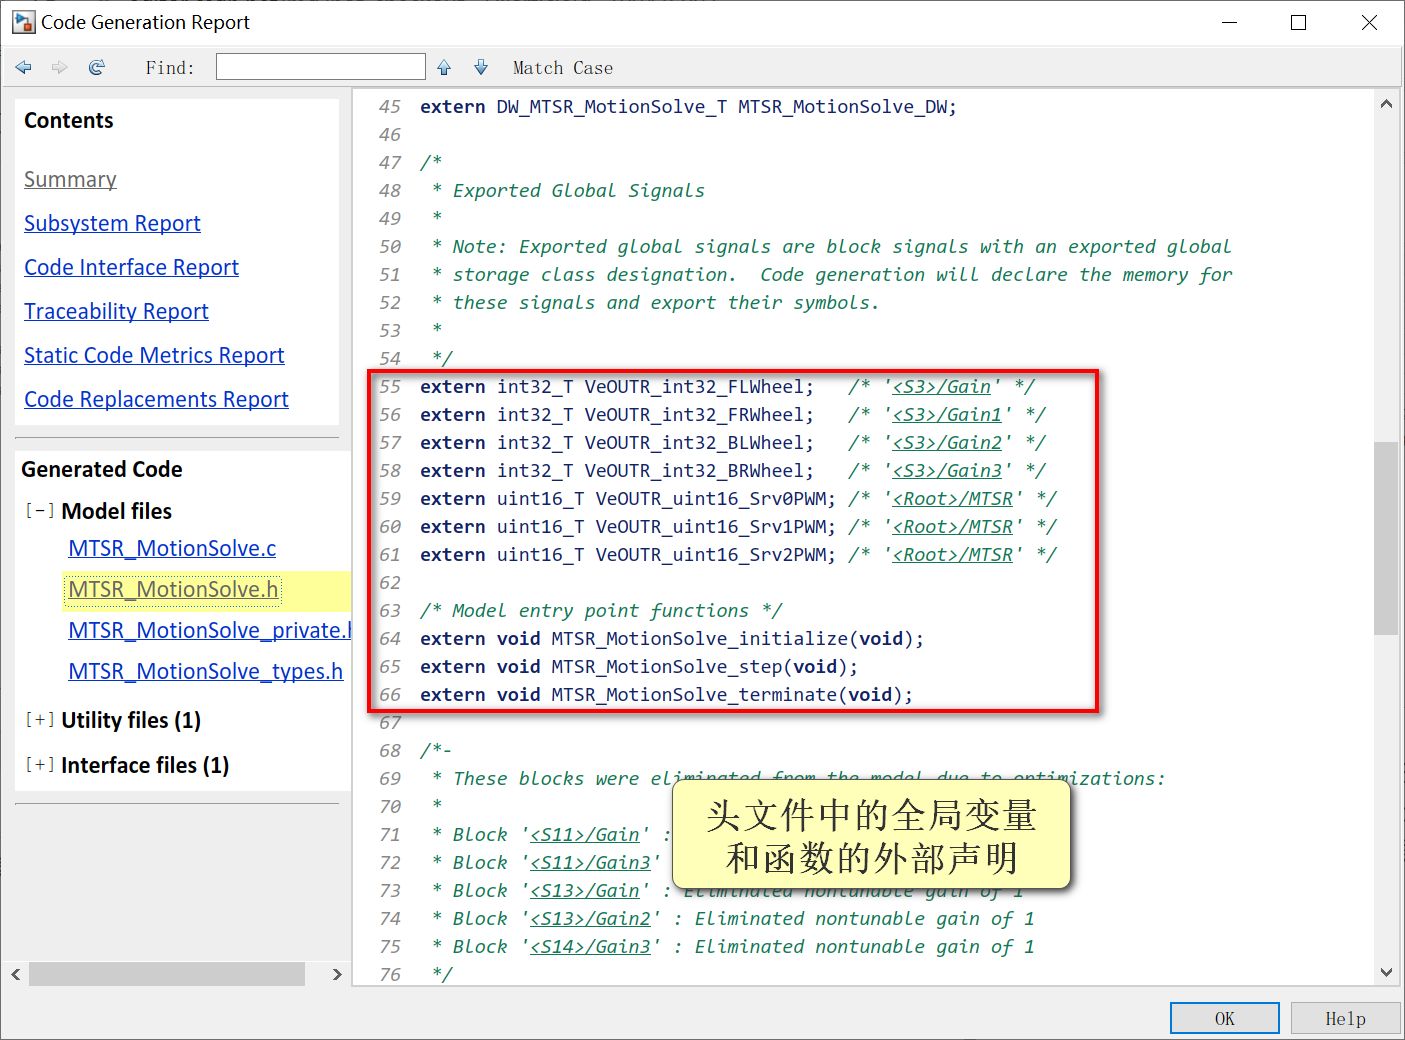1405x1040 pixels.
Task: Follow the <S13>/Gain2 block link
Action: 590,919
